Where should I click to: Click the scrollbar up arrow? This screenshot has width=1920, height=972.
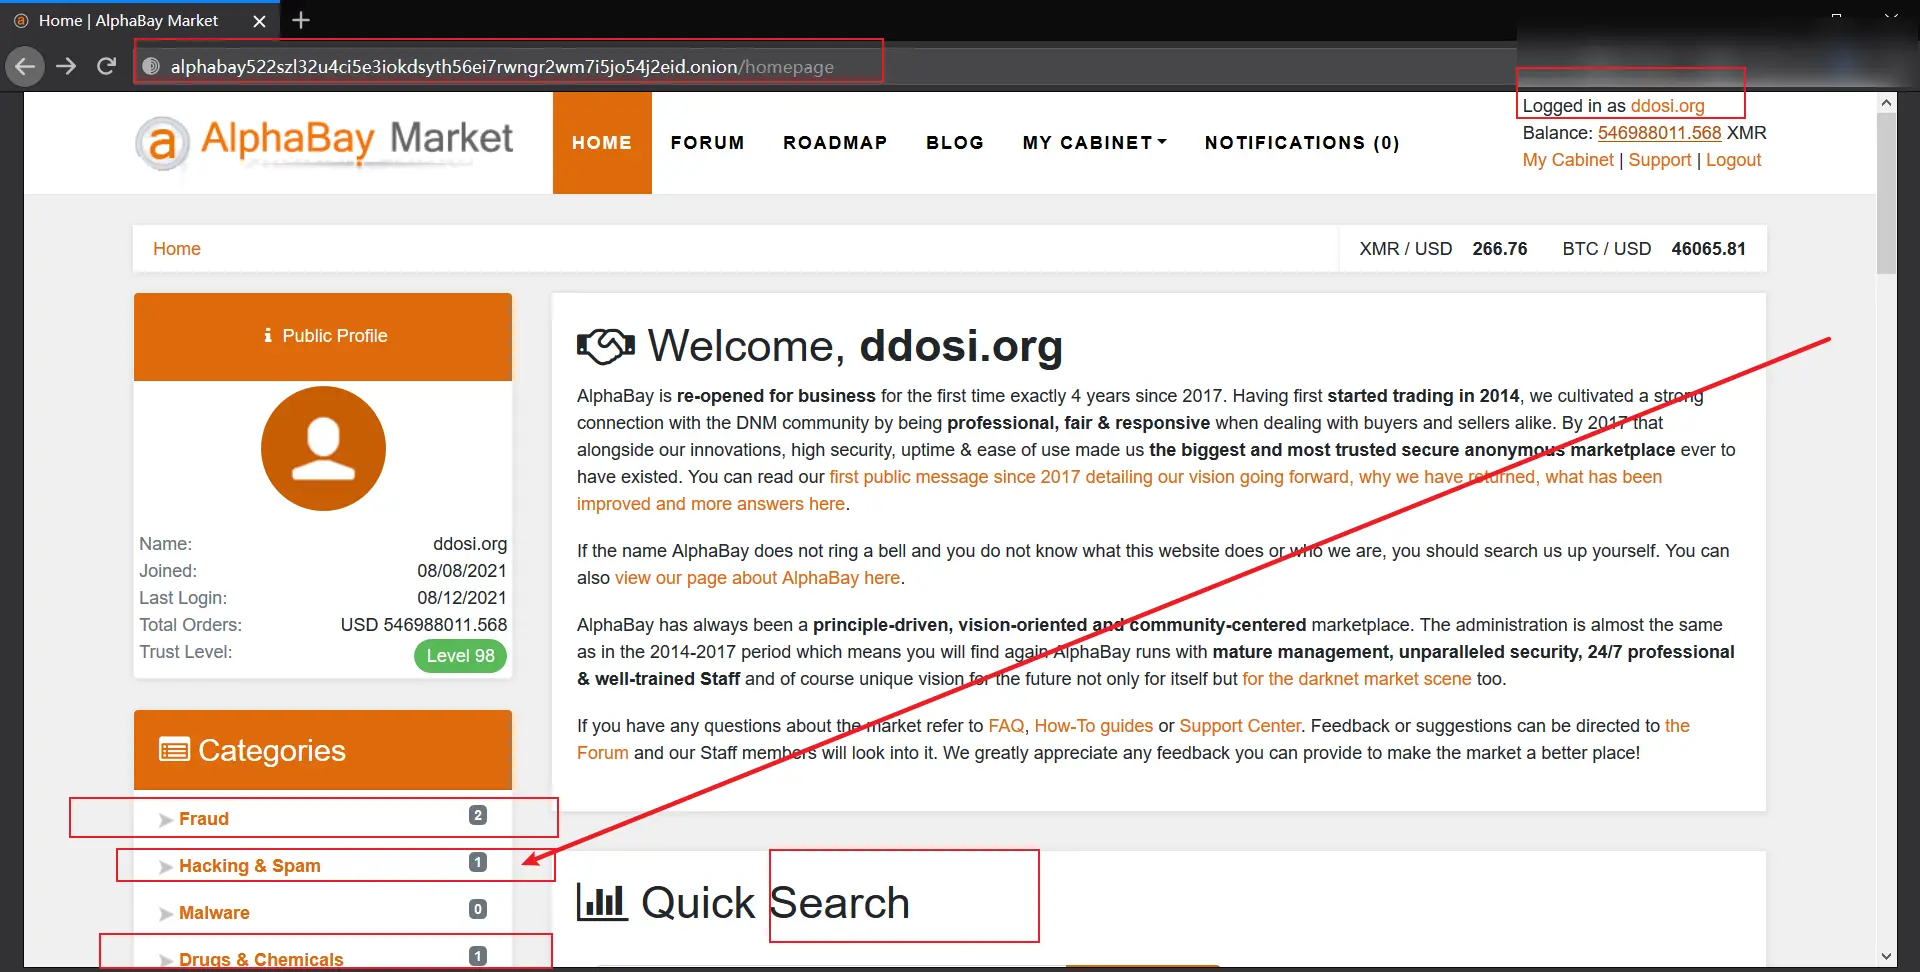point(1886,103)
